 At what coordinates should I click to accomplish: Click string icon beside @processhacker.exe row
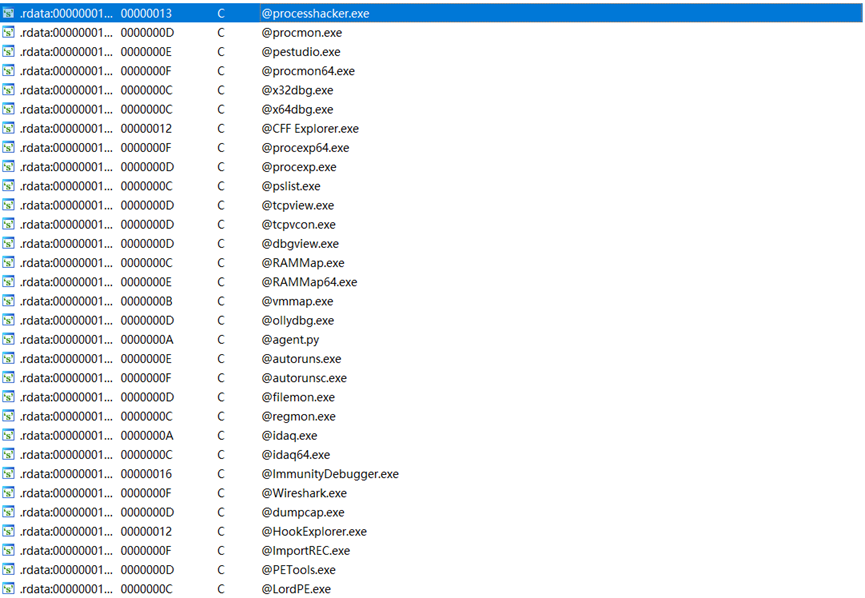coord(8,13)
